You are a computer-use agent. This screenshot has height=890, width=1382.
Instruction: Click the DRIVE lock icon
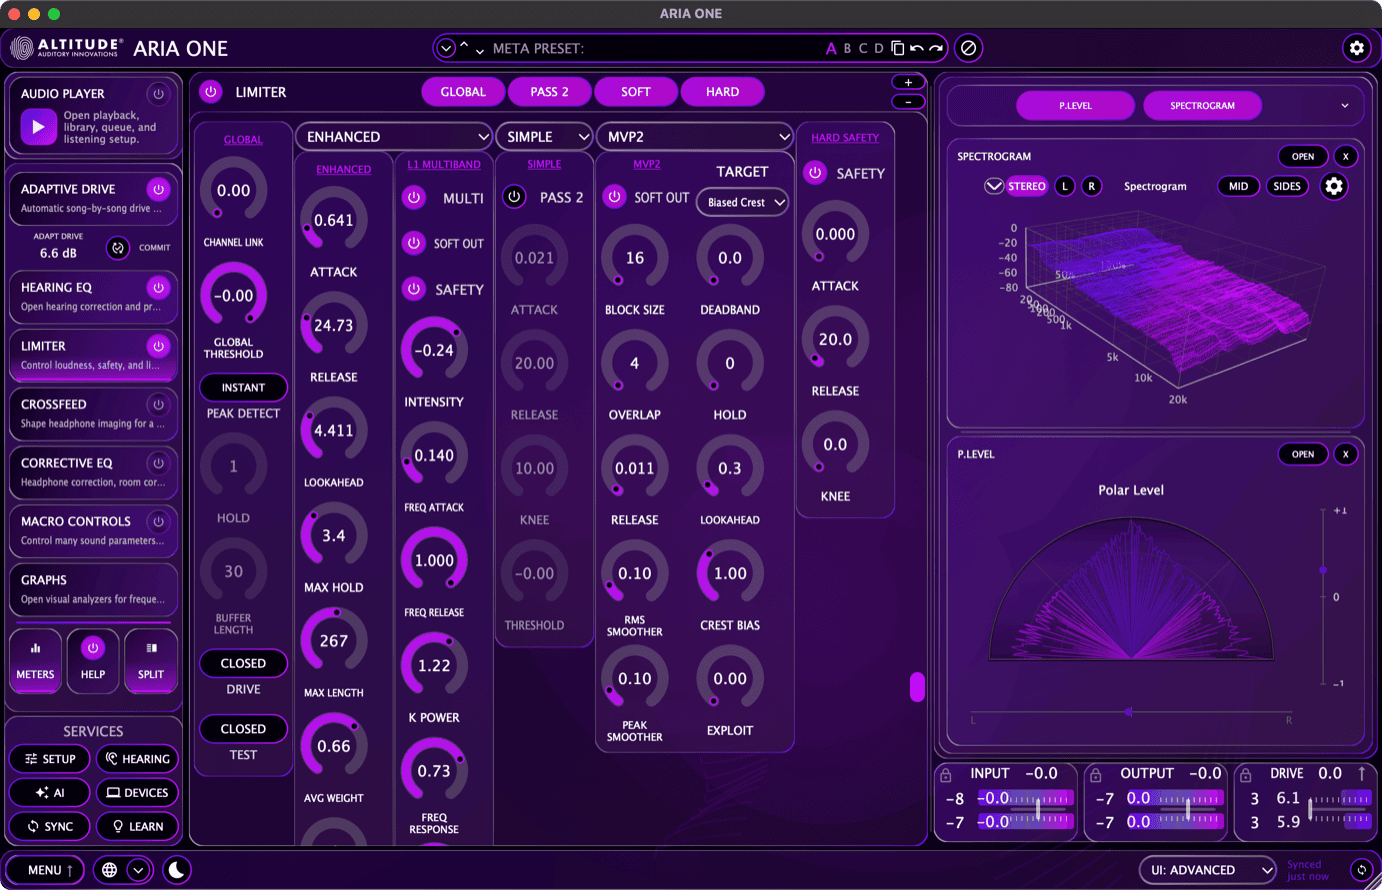[1246, 775]
